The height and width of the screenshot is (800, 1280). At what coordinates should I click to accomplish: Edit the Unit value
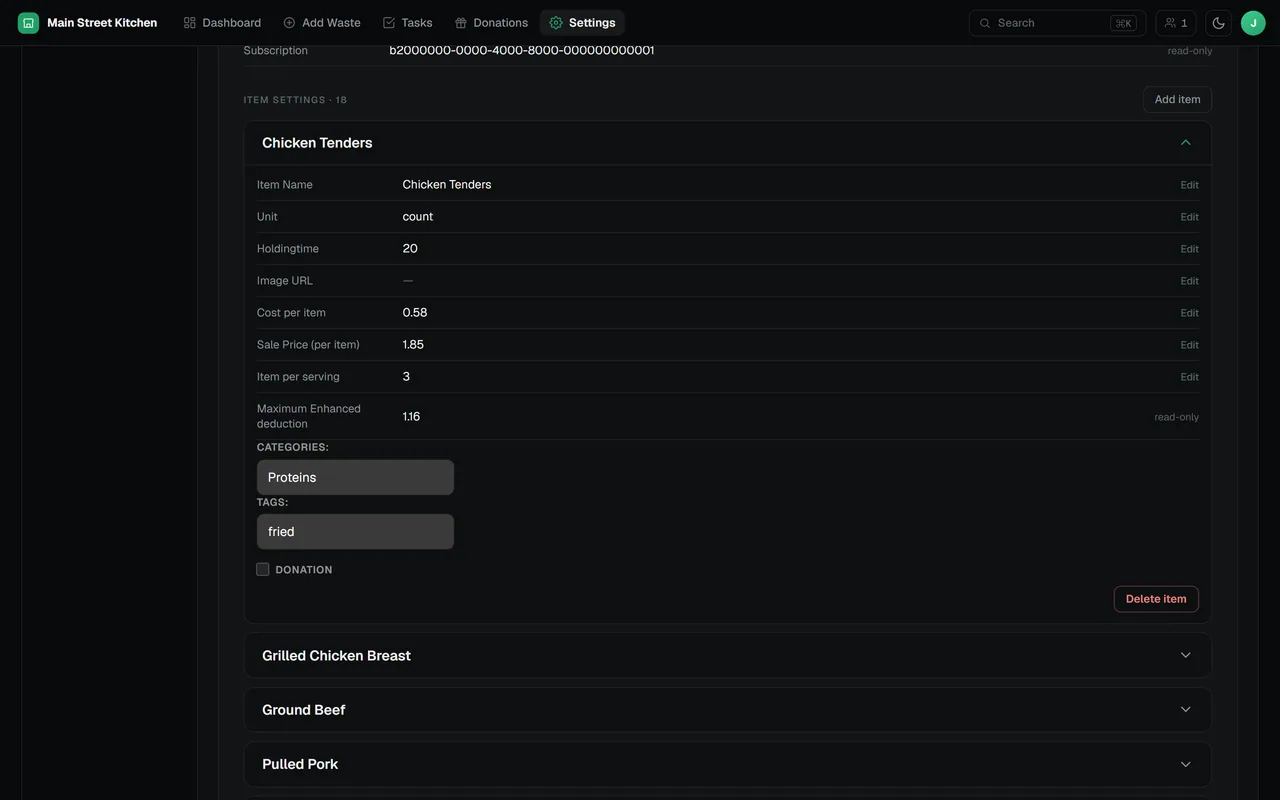1189,217
